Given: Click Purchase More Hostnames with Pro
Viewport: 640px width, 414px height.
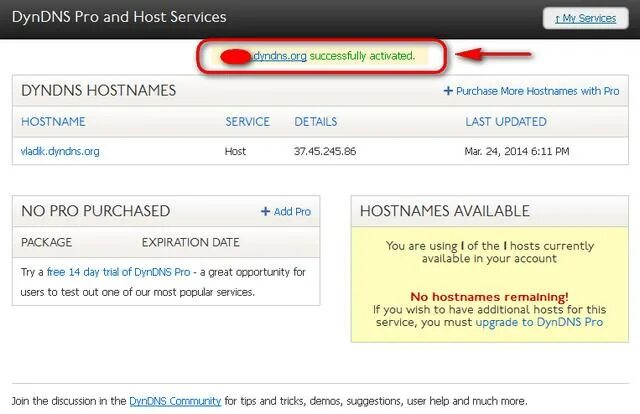Looking at the screenshot, I should pos(538,91).
